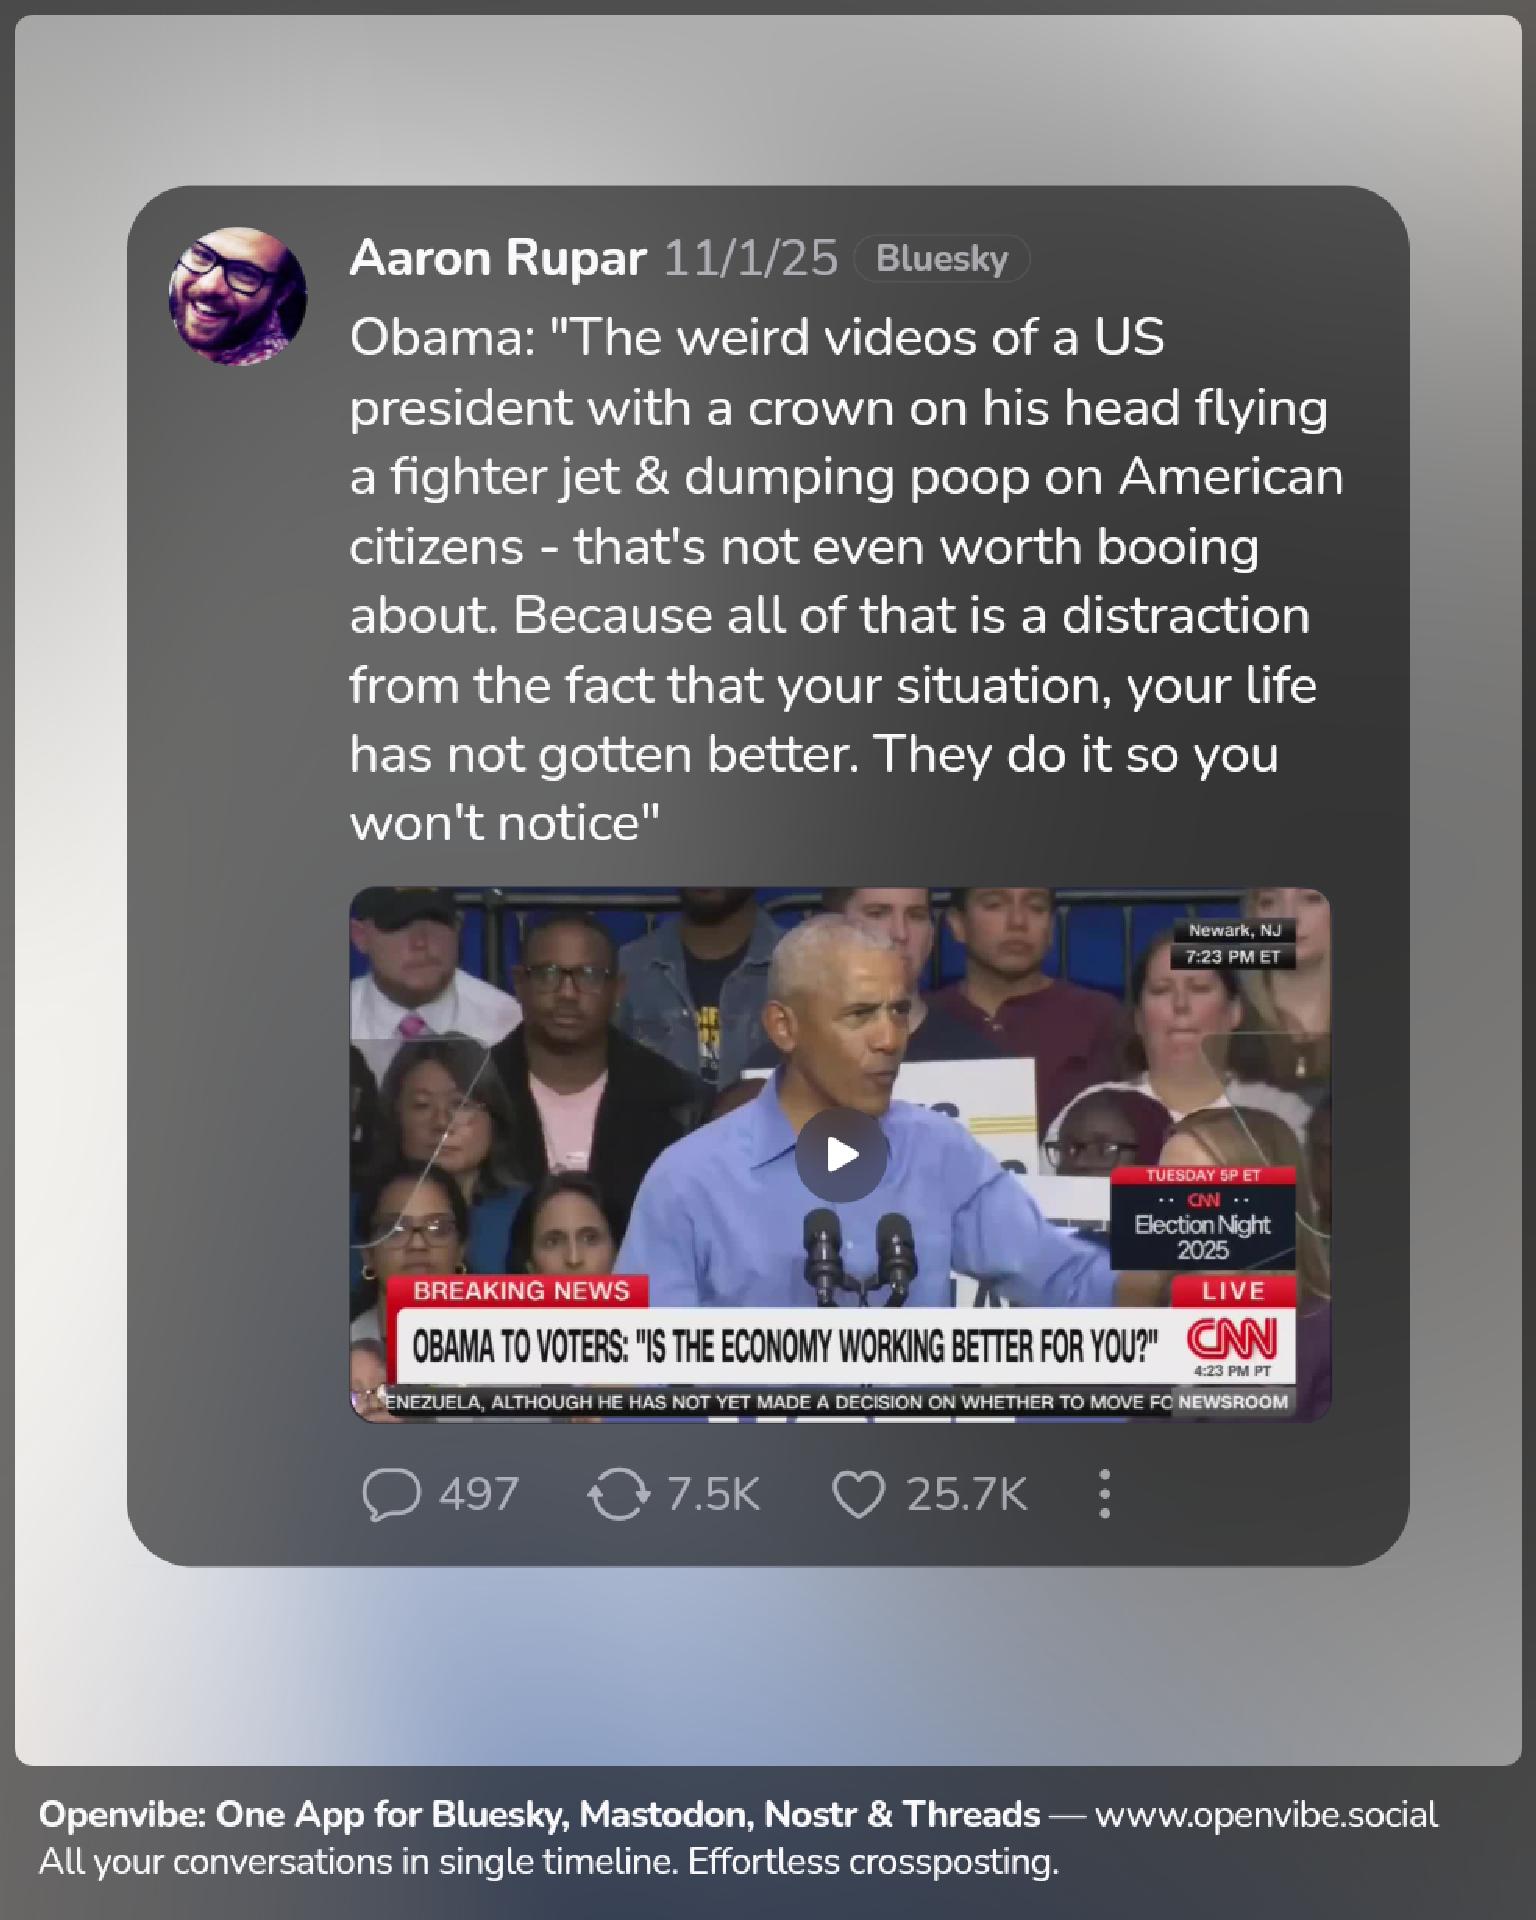Click the LIVE label in video
The image size is (1536, 1920).
coord(1233,1291)
